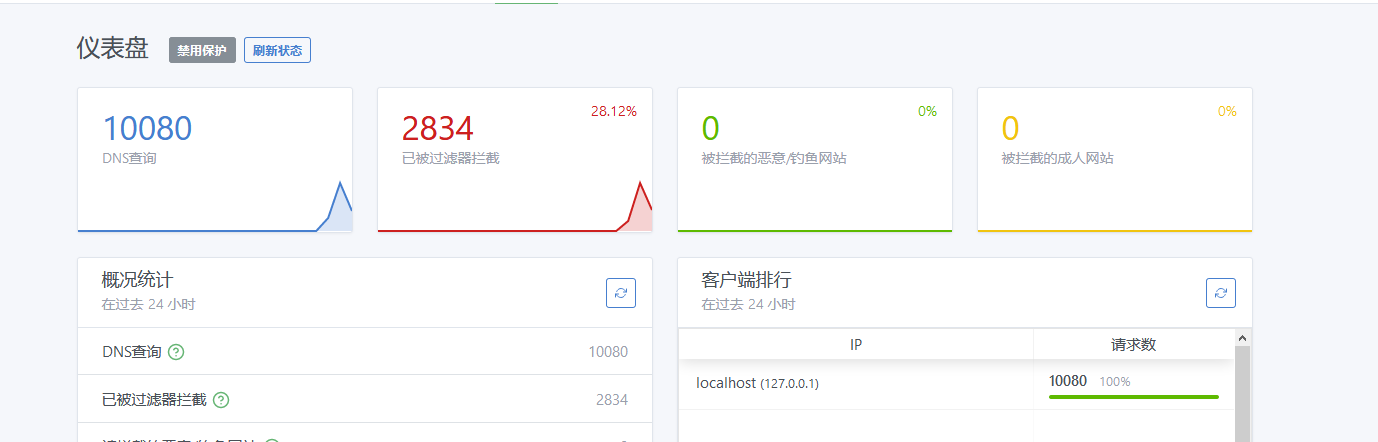1378x442 pixels.
Task: Click the 2834 value in statistics table
Action: (x=612, y=400)
